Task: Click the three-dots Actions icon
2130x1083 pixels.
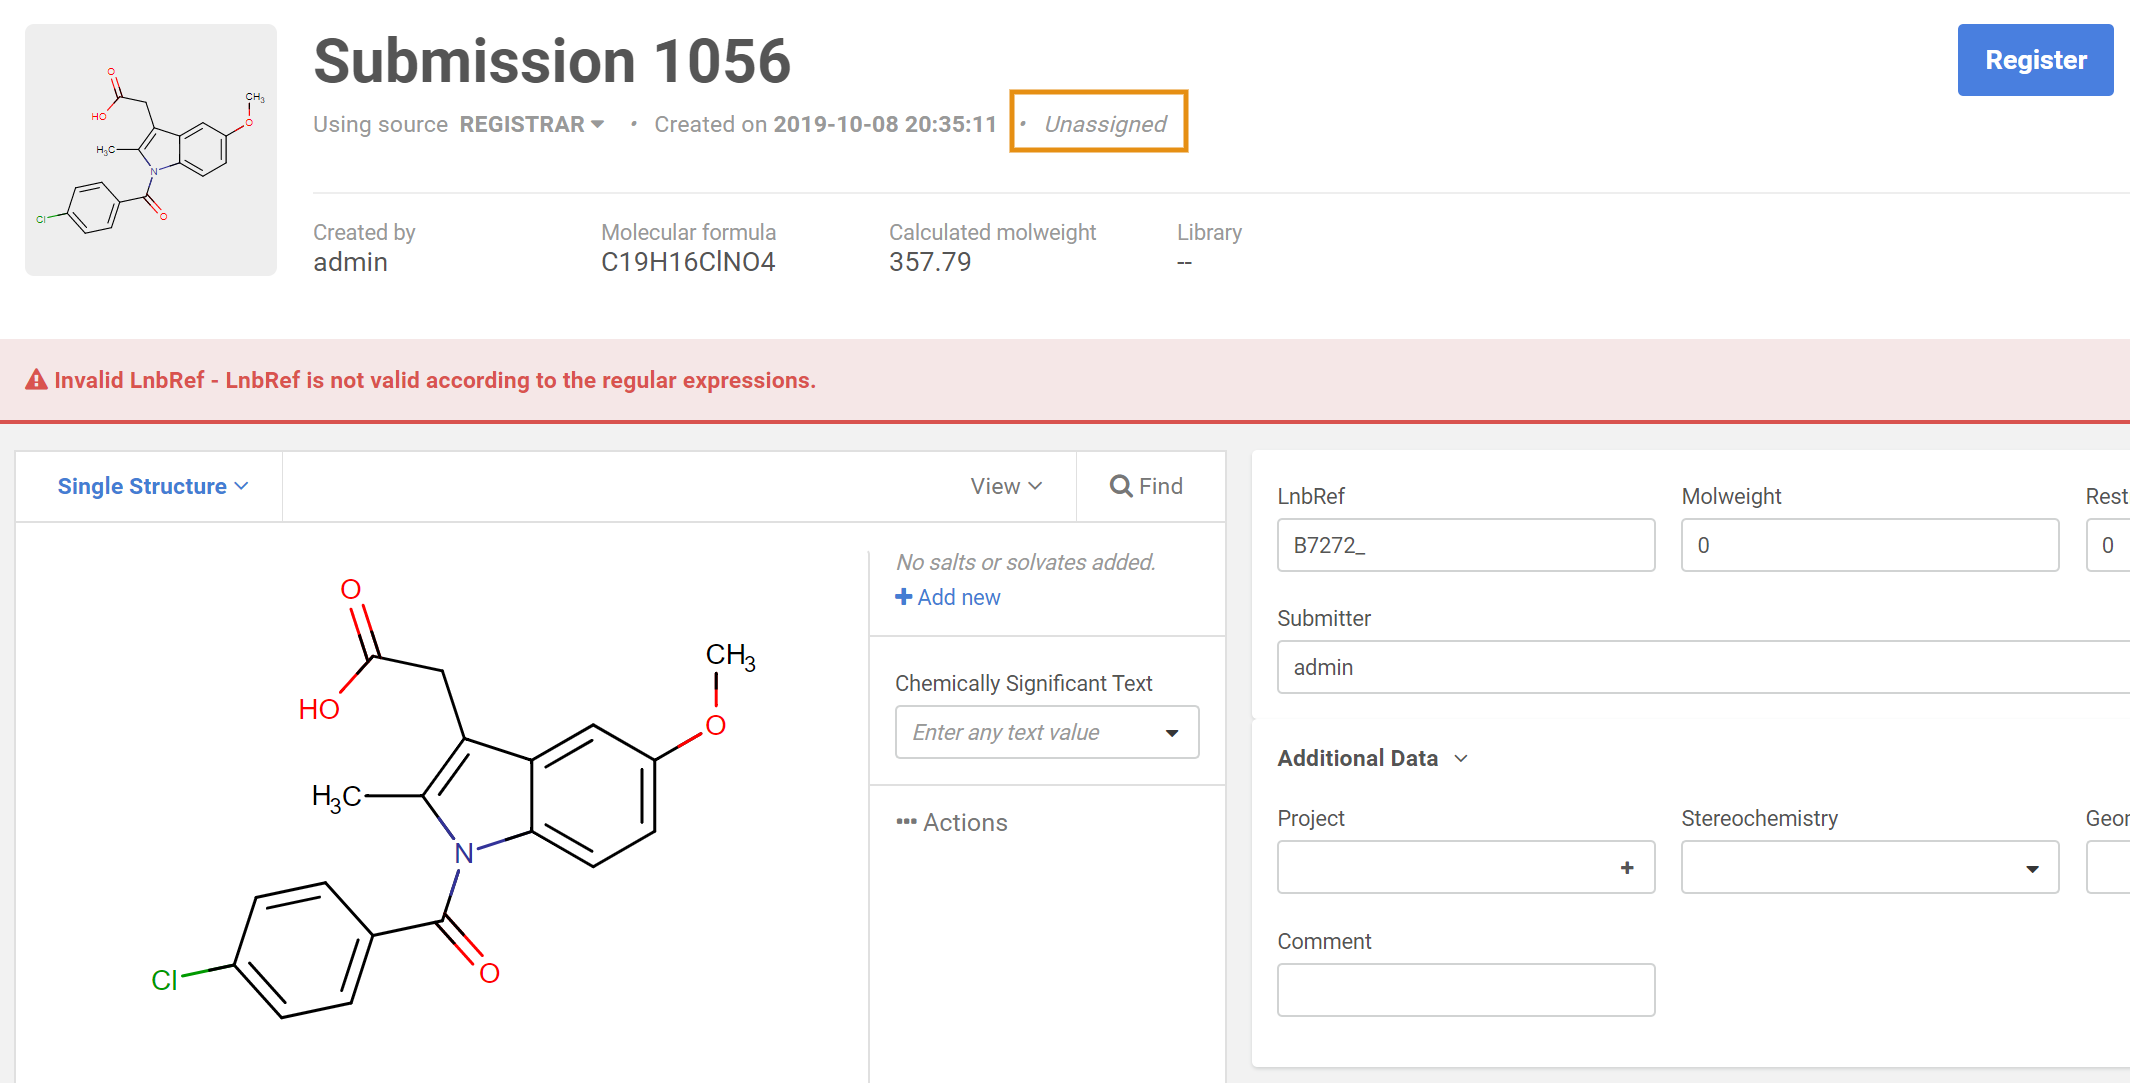Action: [x=906, y=822]
